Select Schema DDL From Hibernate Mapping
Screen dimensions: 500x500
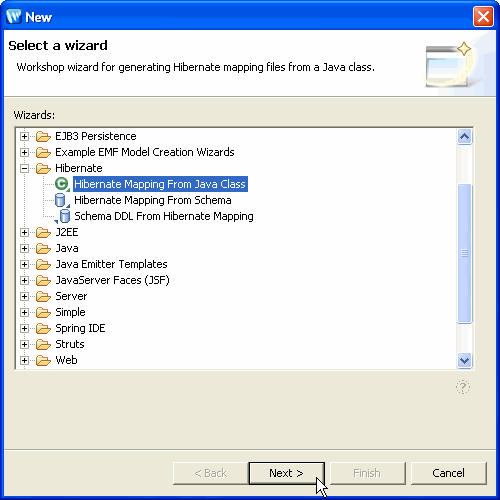(x=164, y=216)
